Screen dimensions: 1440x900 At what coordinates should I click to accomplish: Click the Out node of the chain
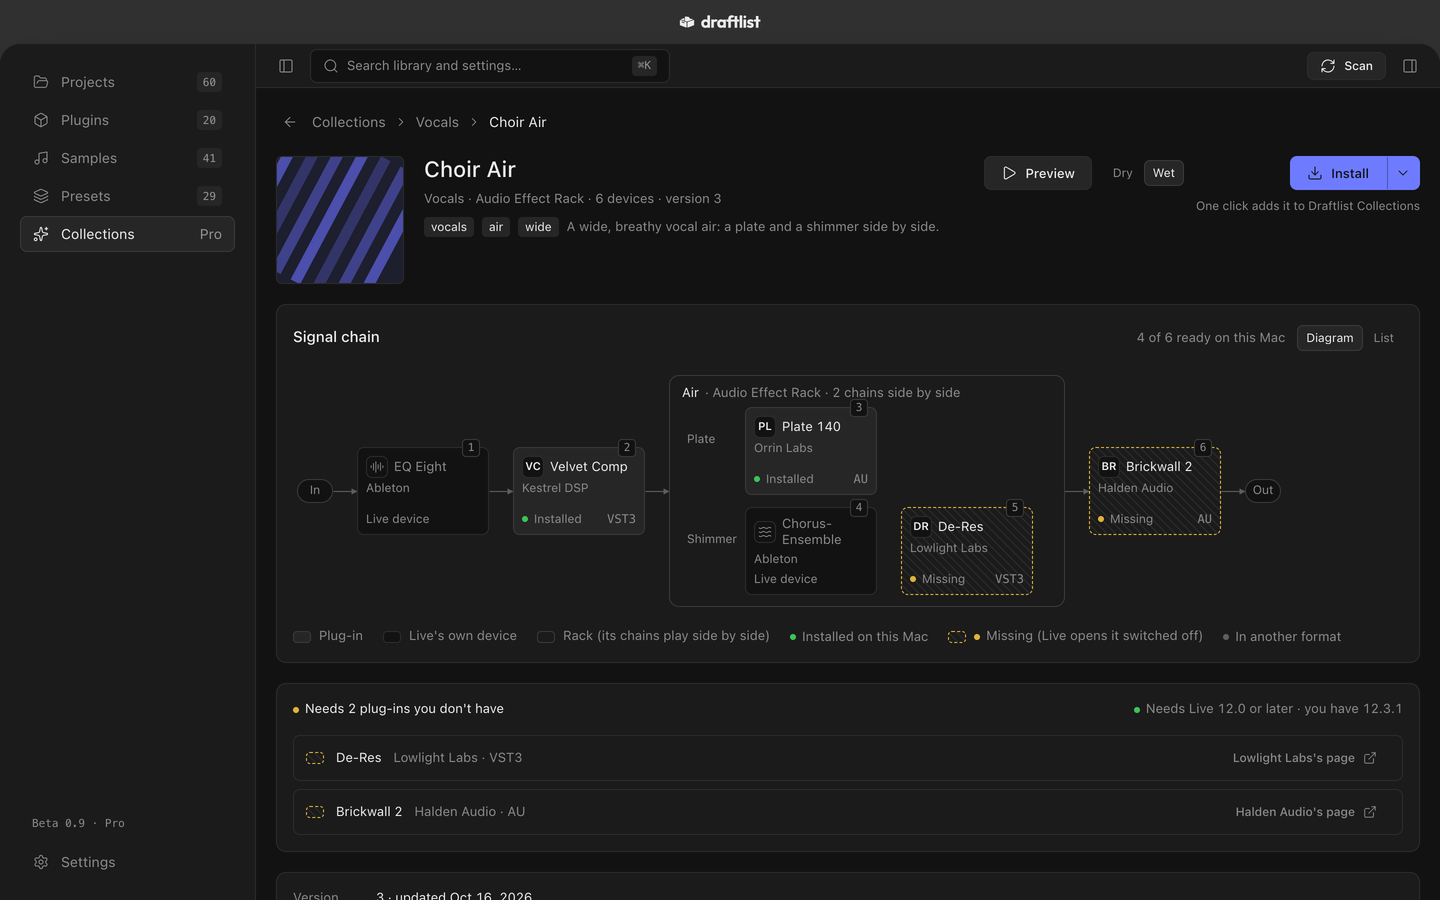(x=1263, y=490)
